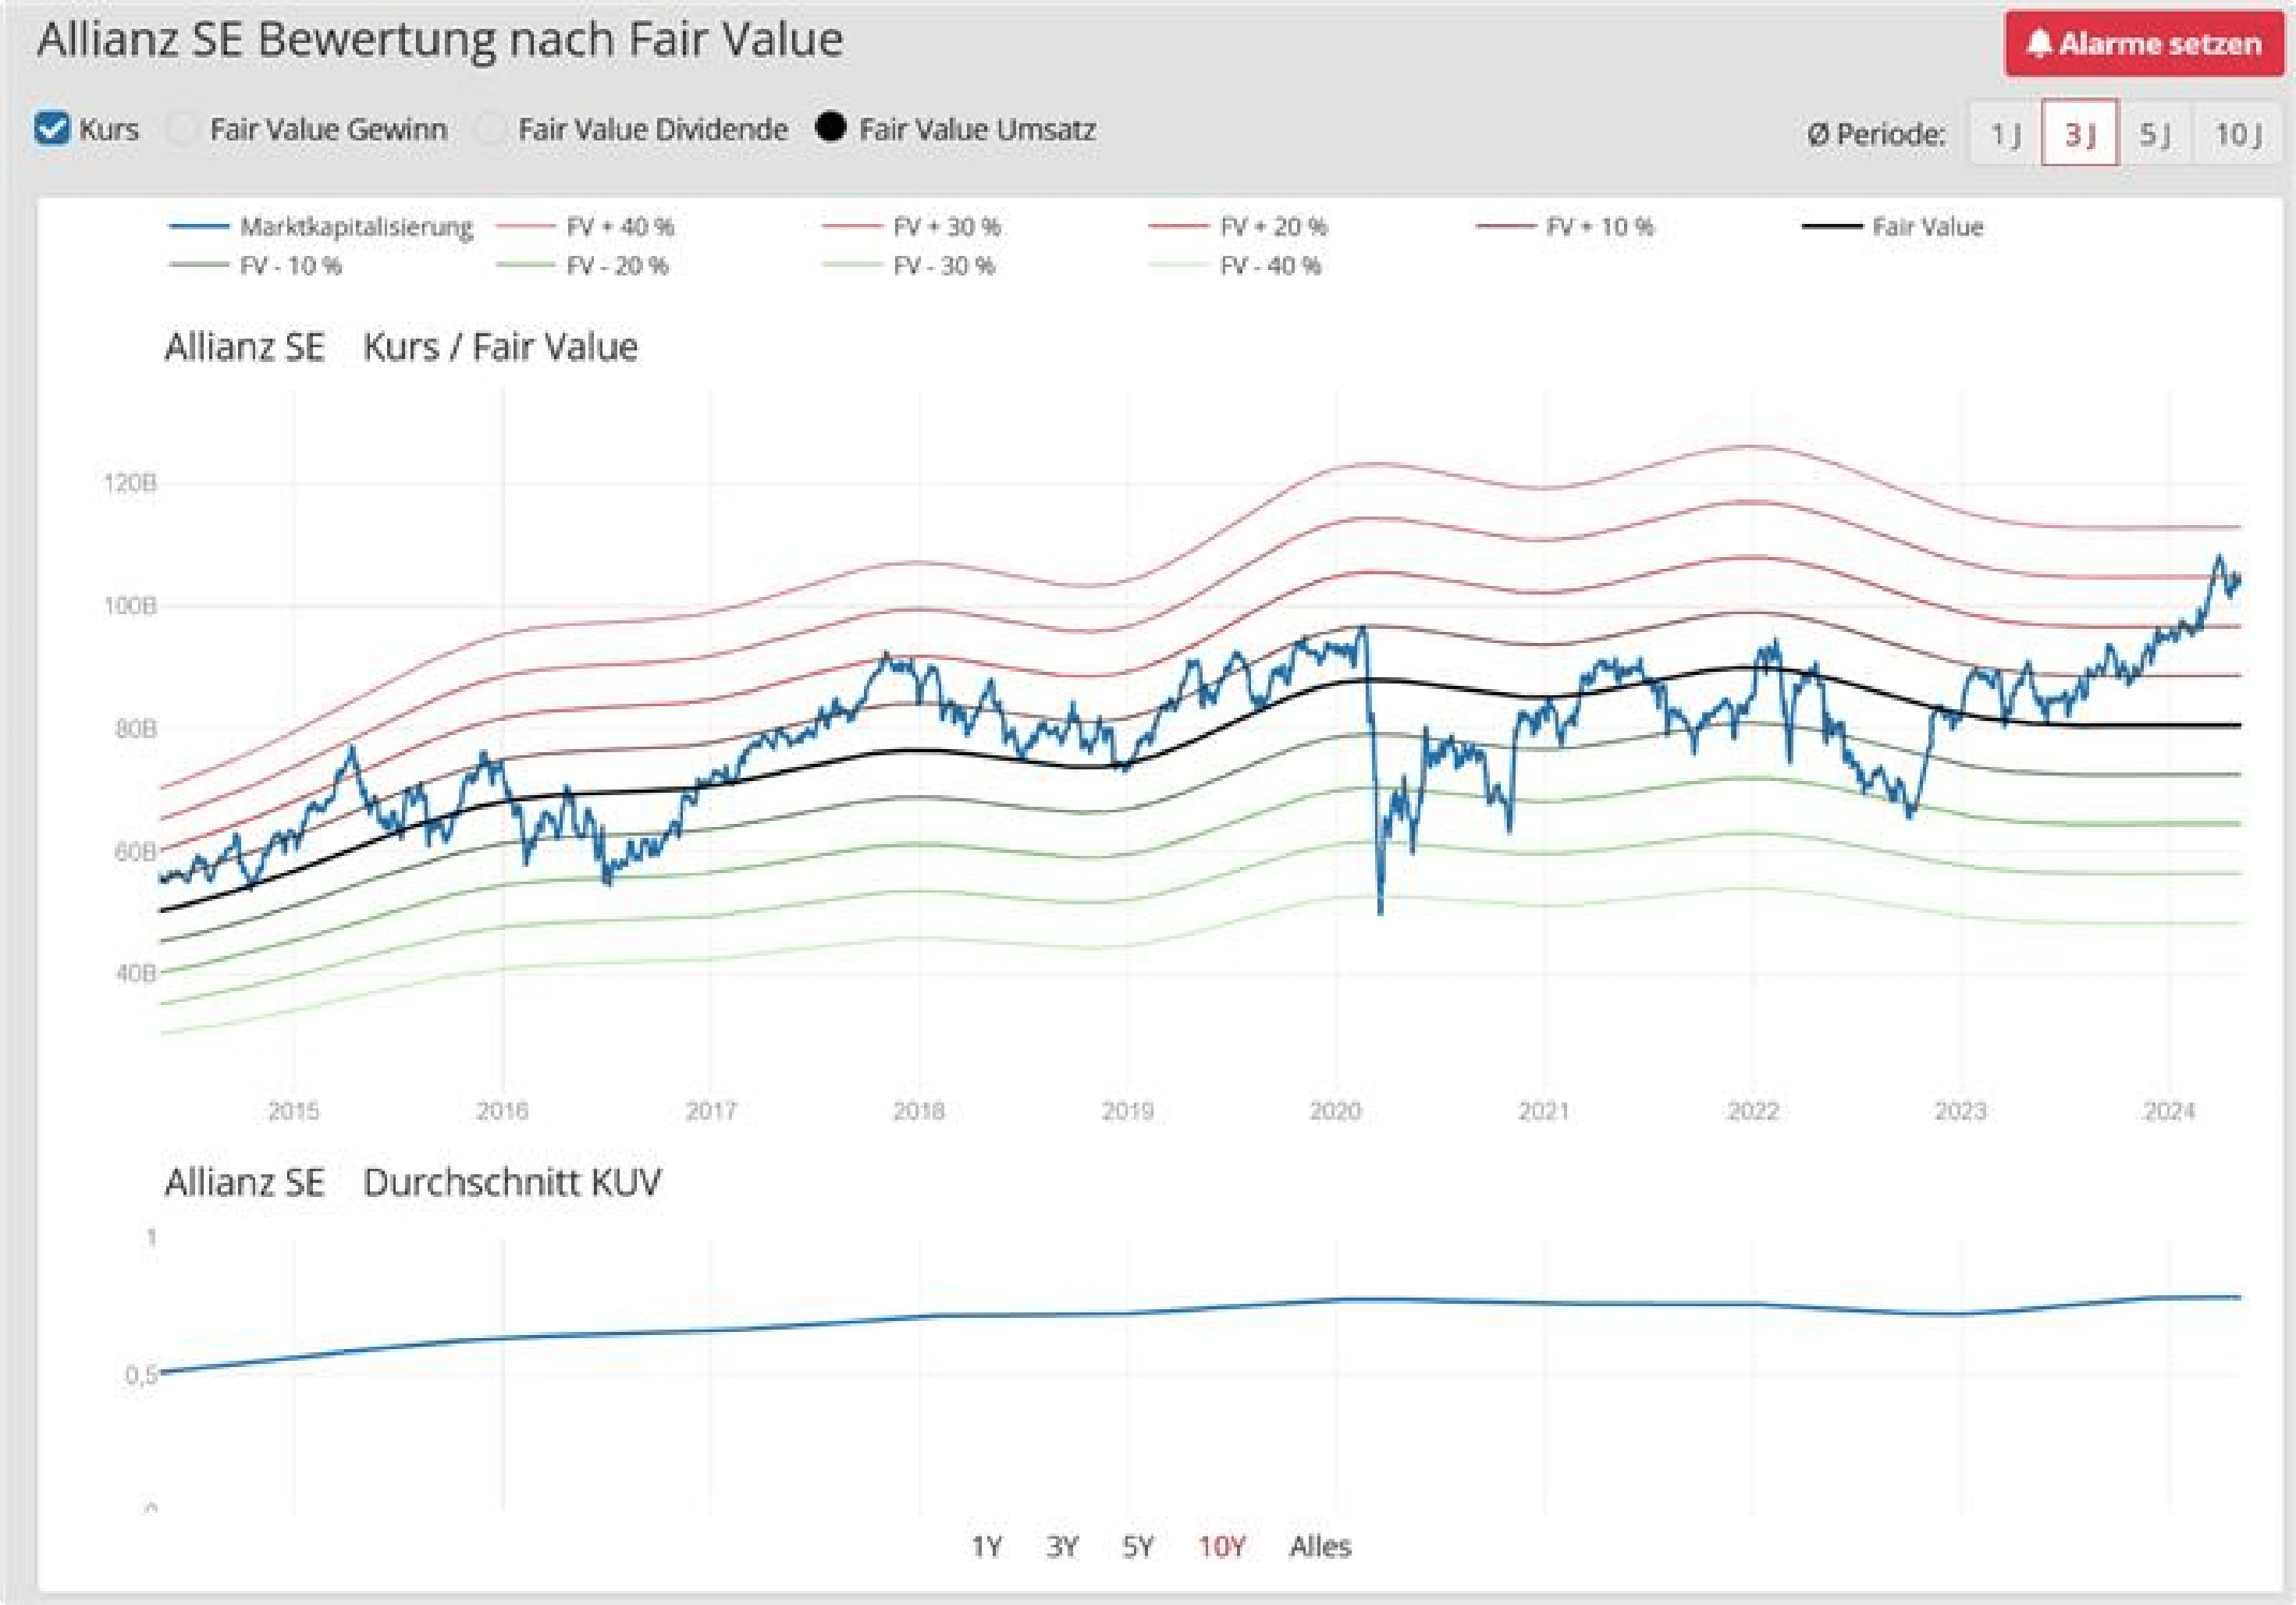Screen dimensions: 2296x1605
Task: Choose the 3 J period button
Action: pyautogui.click(x=2080, y=133)
